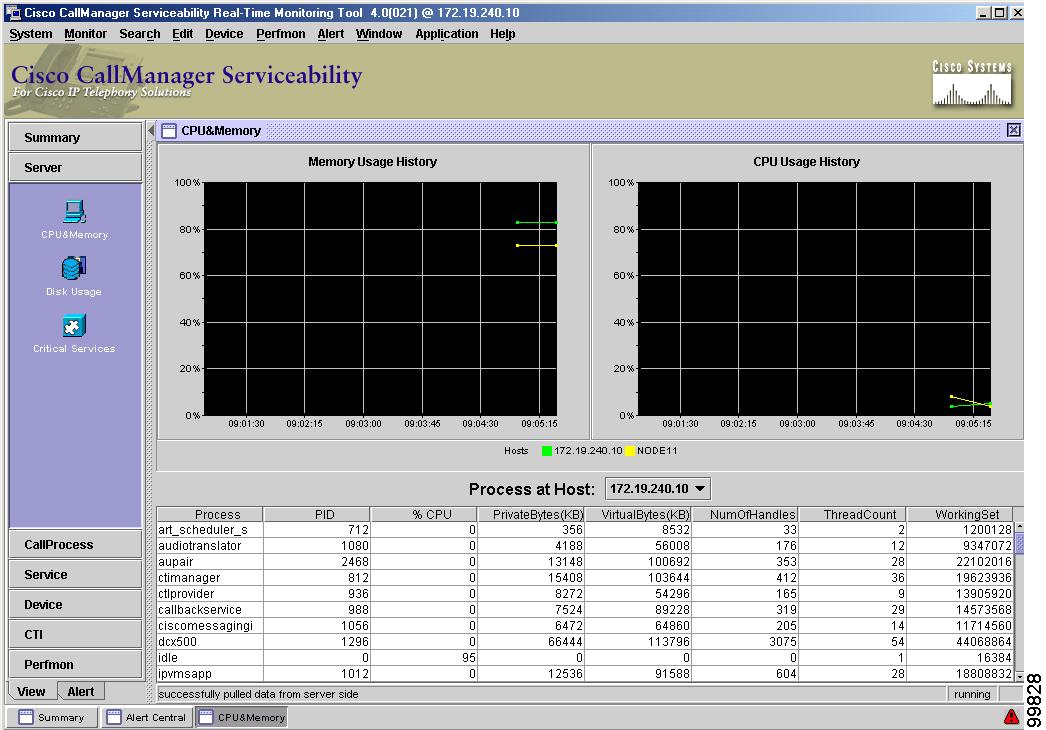Open the Alert menu

pos(331,34)
